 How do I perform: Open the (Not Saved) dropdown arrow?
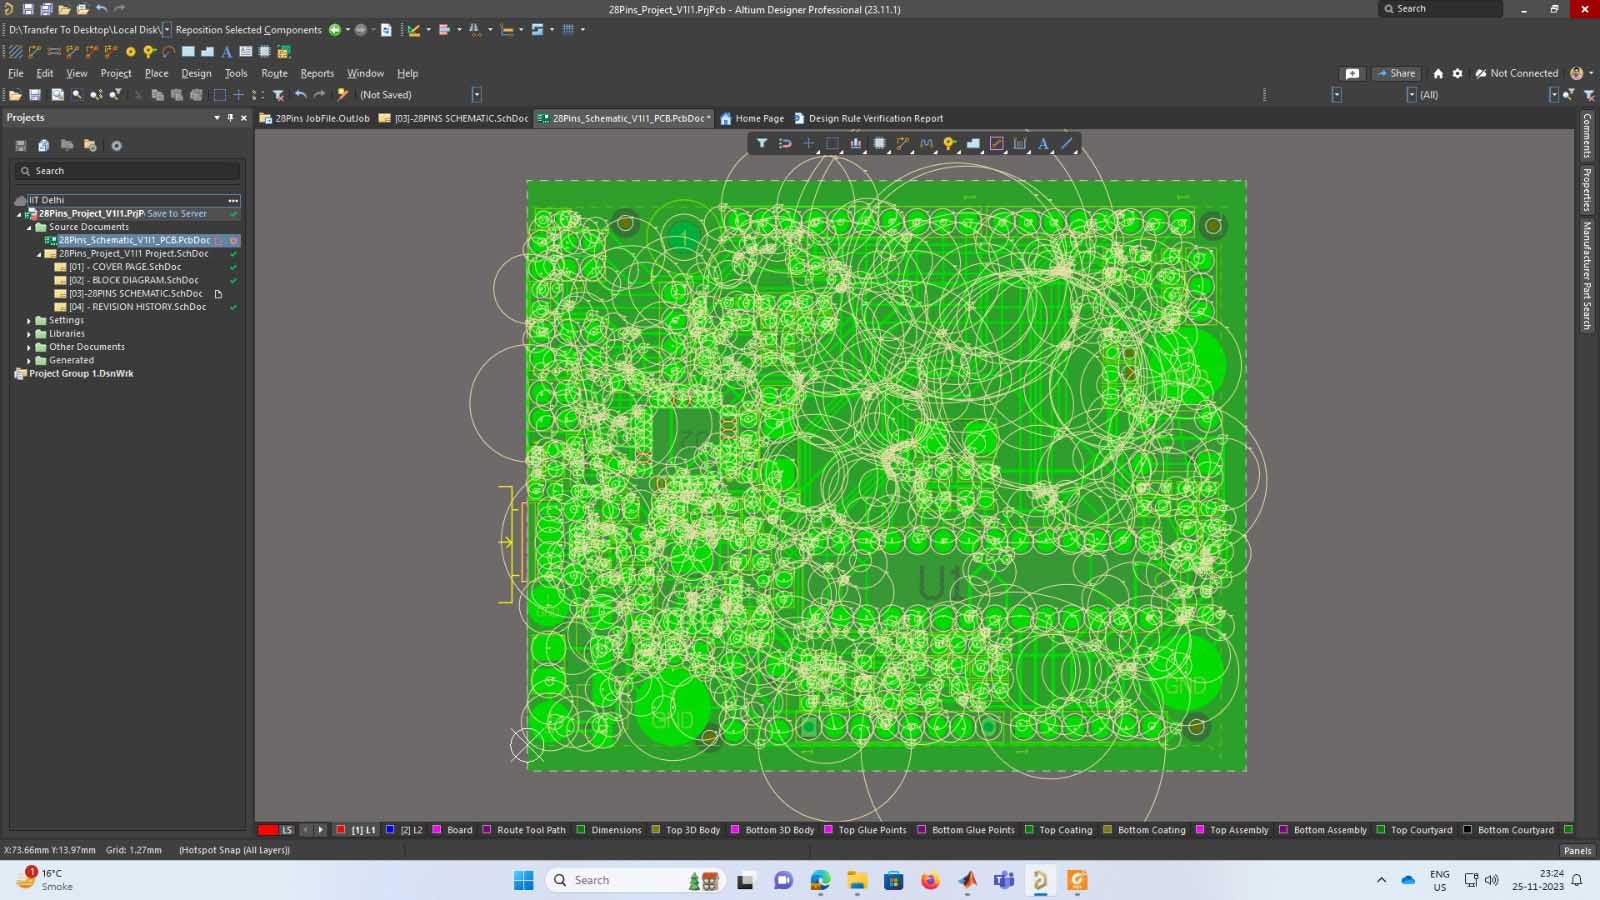476,95
